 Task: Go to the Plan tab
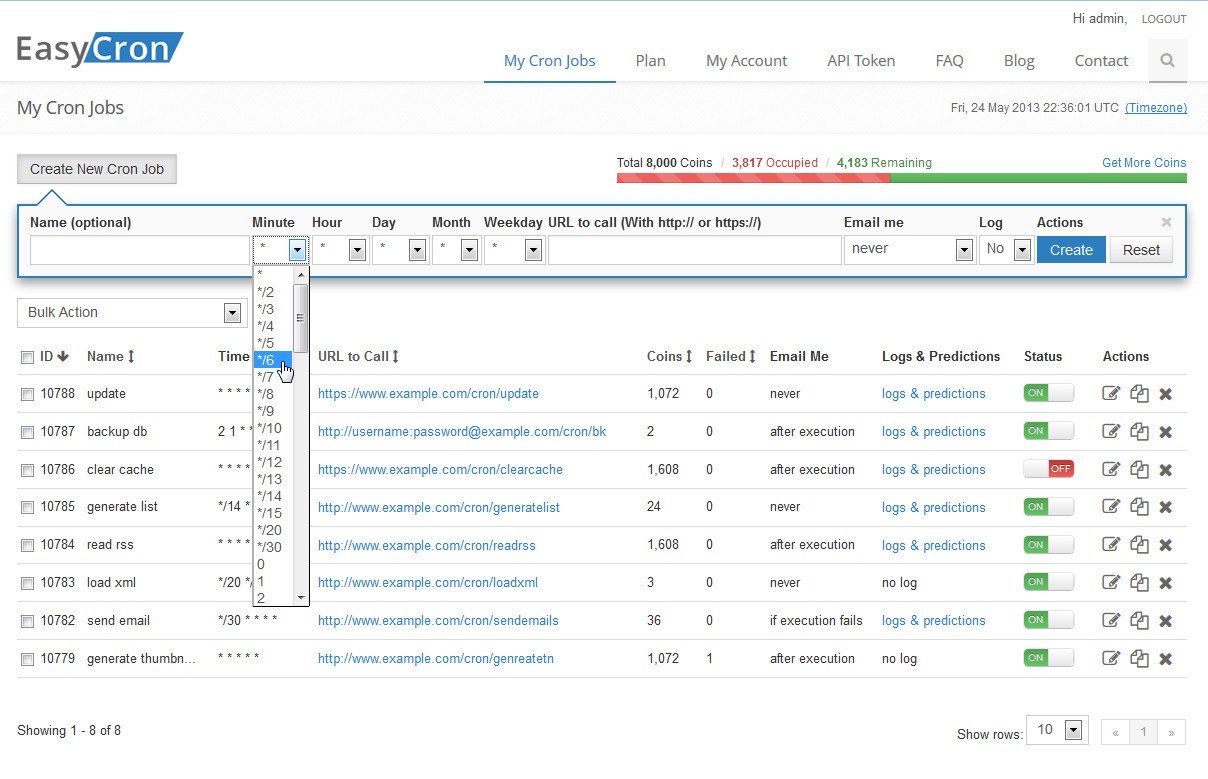[650, 61]
